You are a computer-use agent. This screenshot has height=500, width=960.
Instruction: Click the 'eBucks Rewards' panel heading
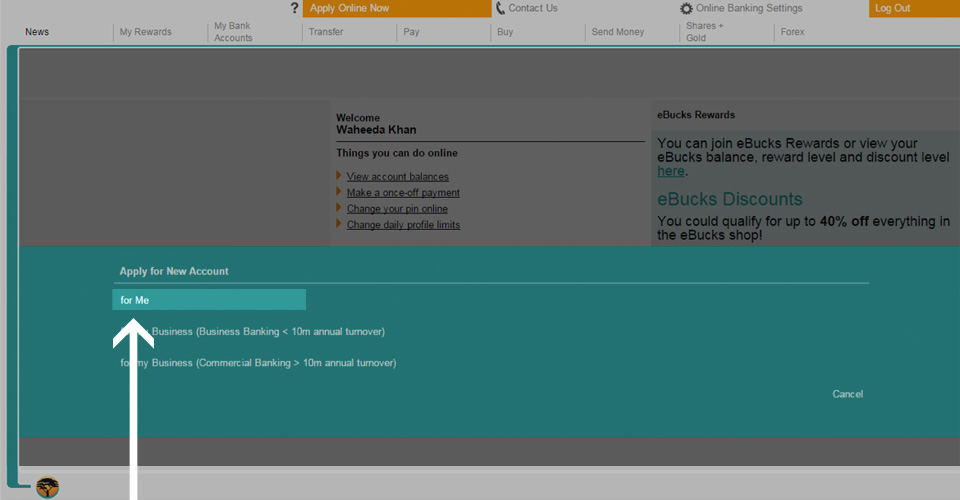pos(696,115)
